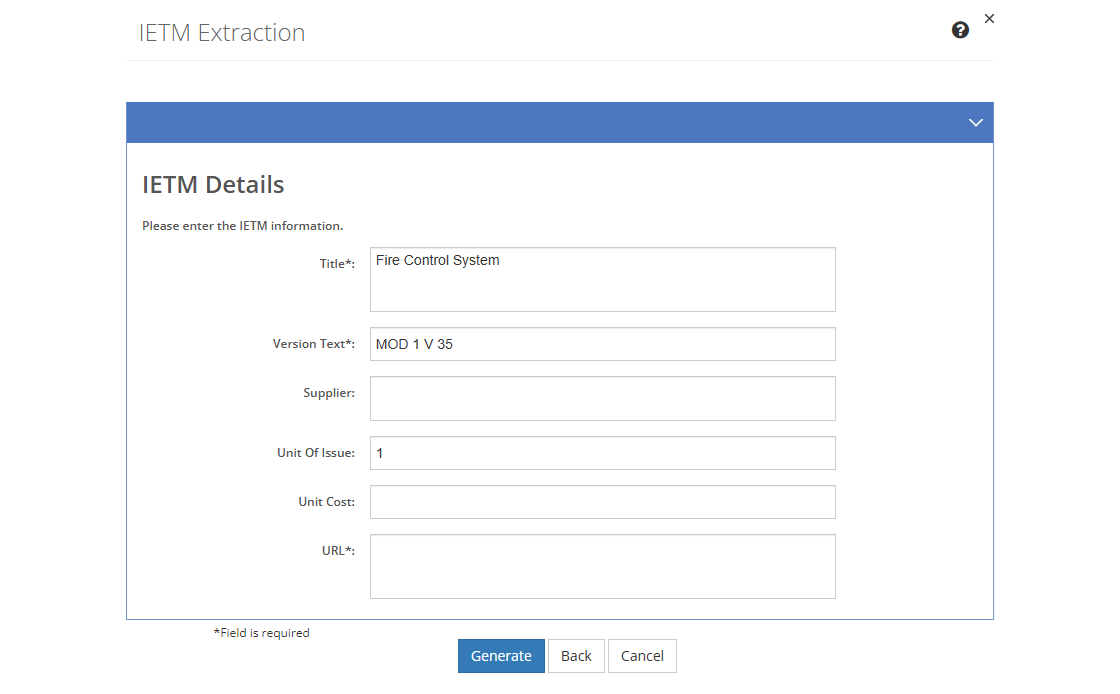Click the MOD 1 V 35 version value
Image resolution: width=1120 pixels, height=694 pixels.
[x=412, y=344]
